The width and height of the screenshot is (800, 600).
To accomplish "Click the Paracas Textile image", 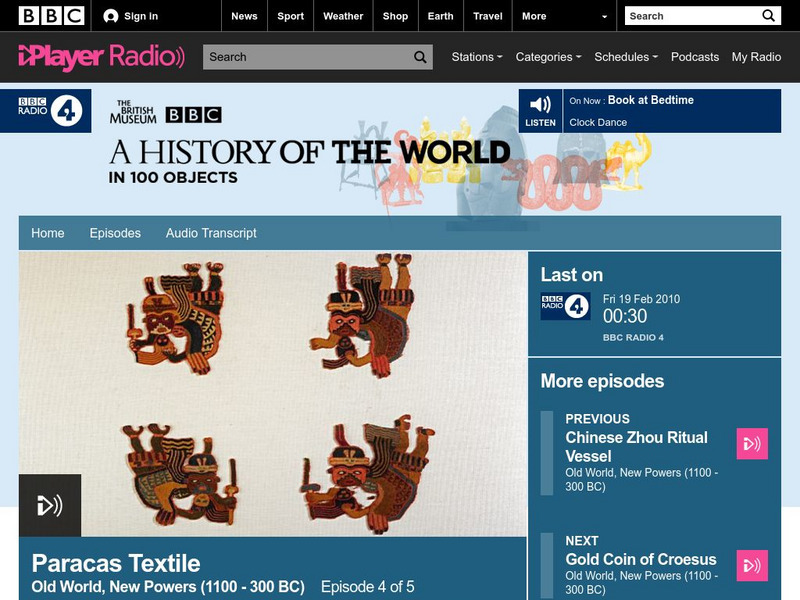I will point(273,393).
